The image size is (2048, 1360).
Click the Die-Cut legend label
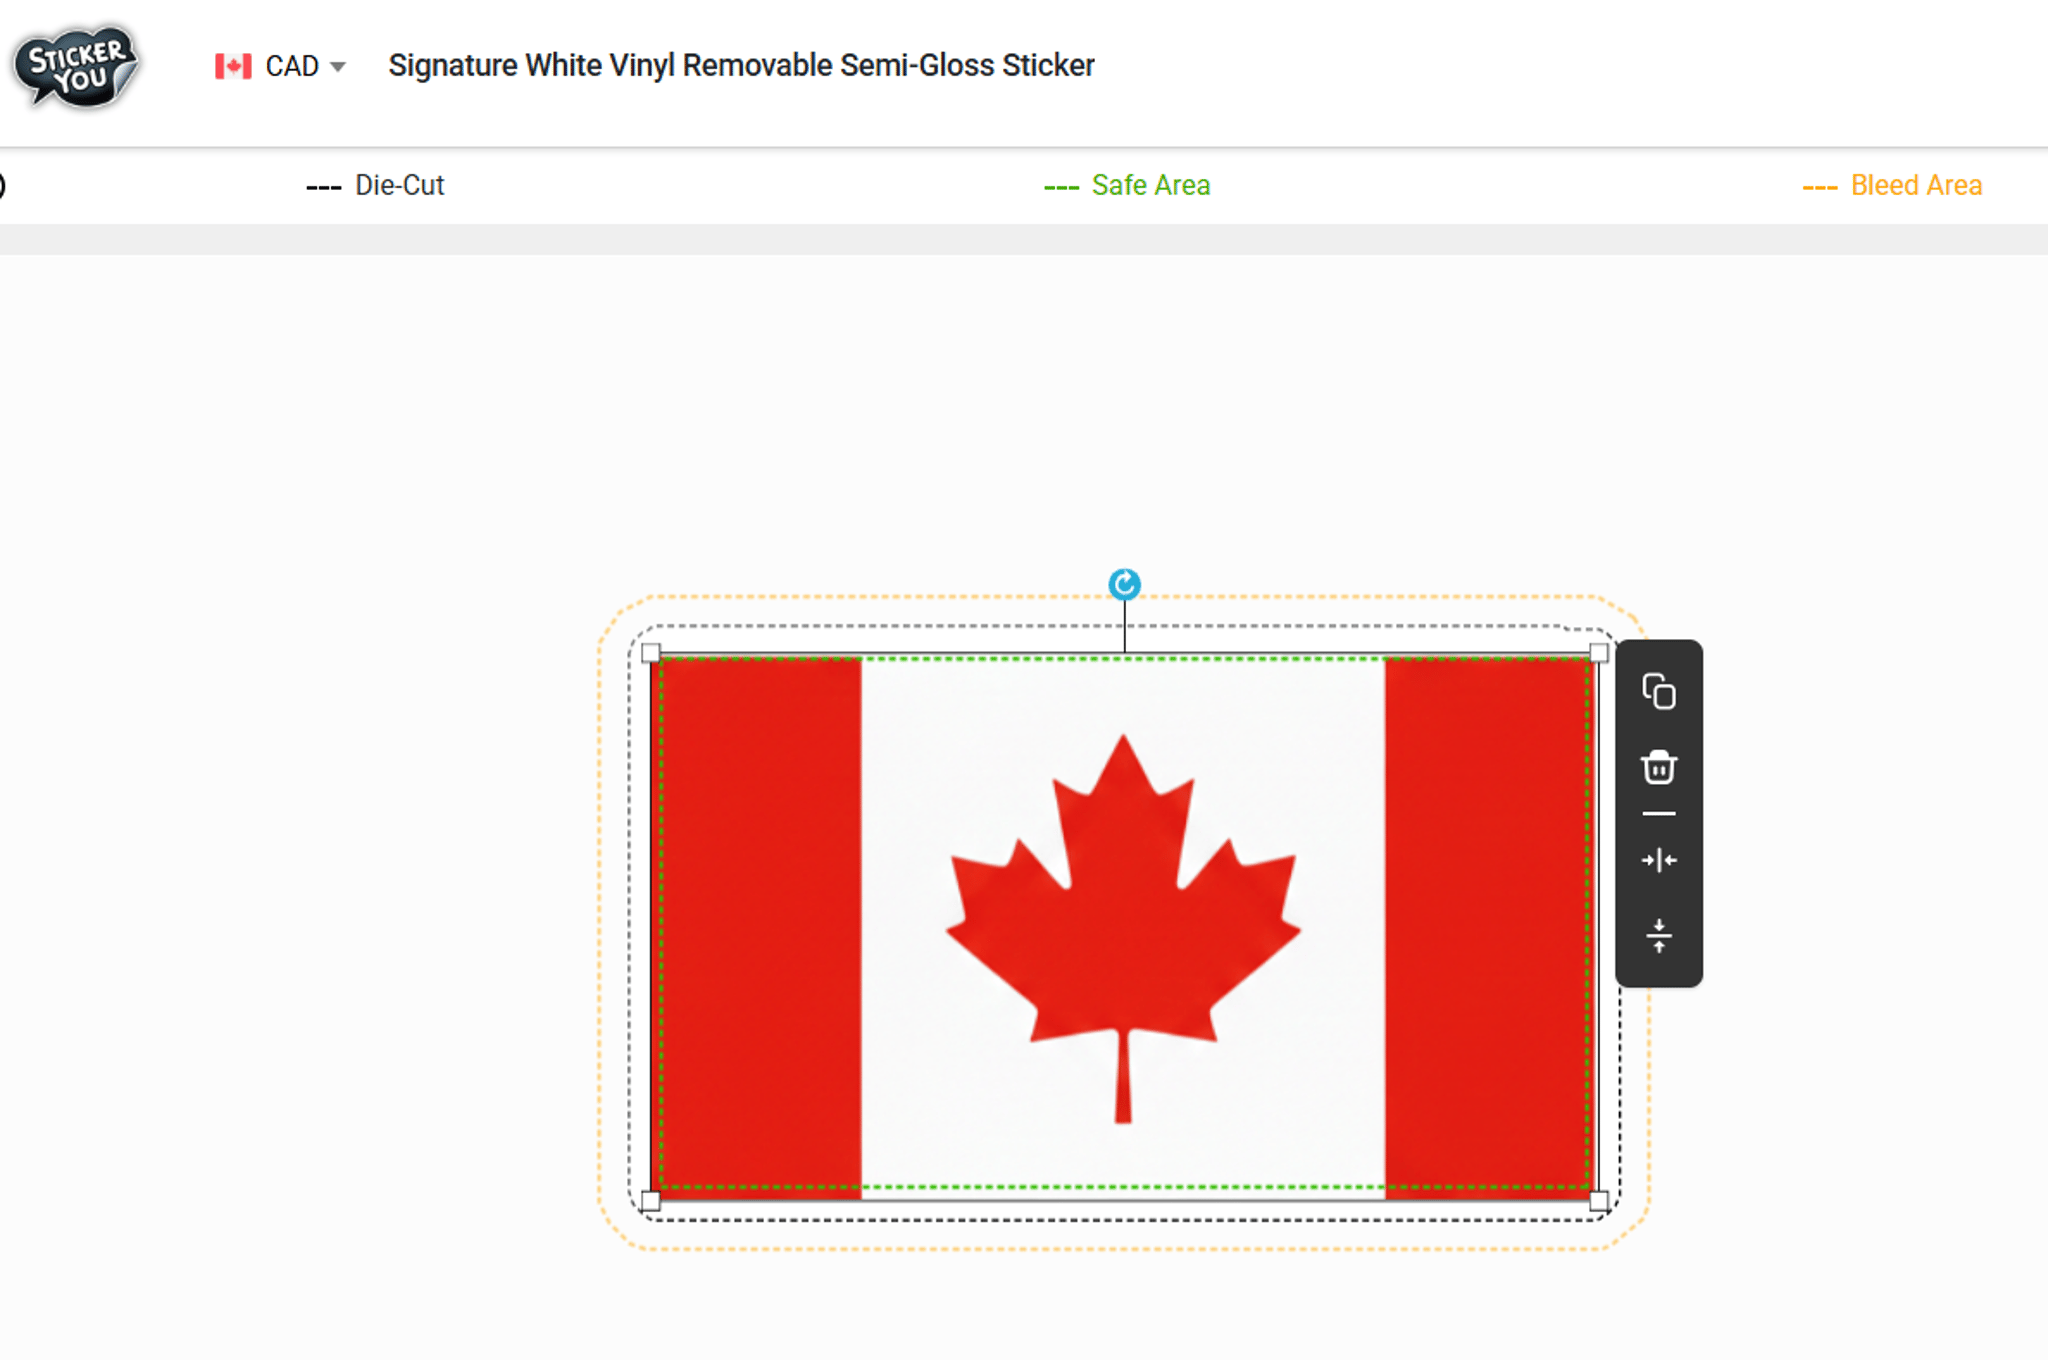[399, 185]
